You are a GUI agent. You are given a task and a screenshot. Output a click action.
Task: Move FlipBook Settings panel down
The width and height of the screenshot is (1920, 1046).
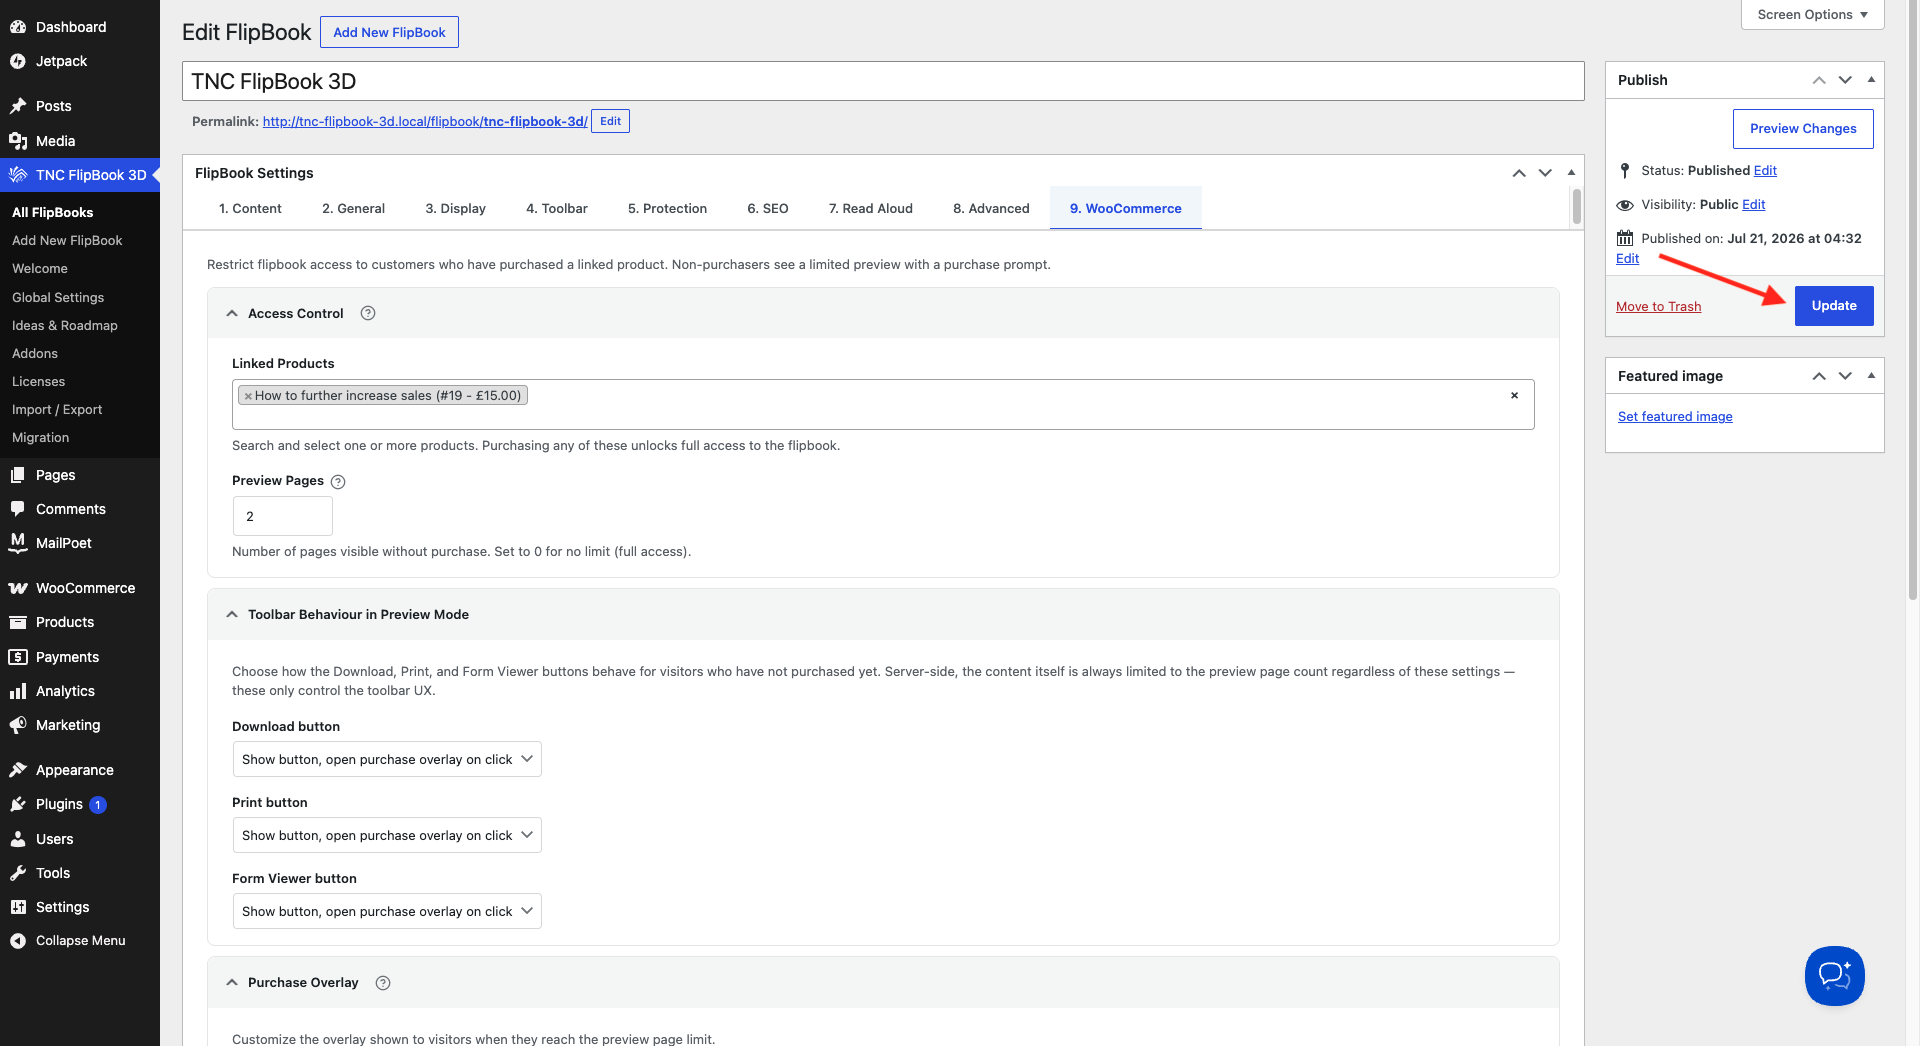(1545, 173)
